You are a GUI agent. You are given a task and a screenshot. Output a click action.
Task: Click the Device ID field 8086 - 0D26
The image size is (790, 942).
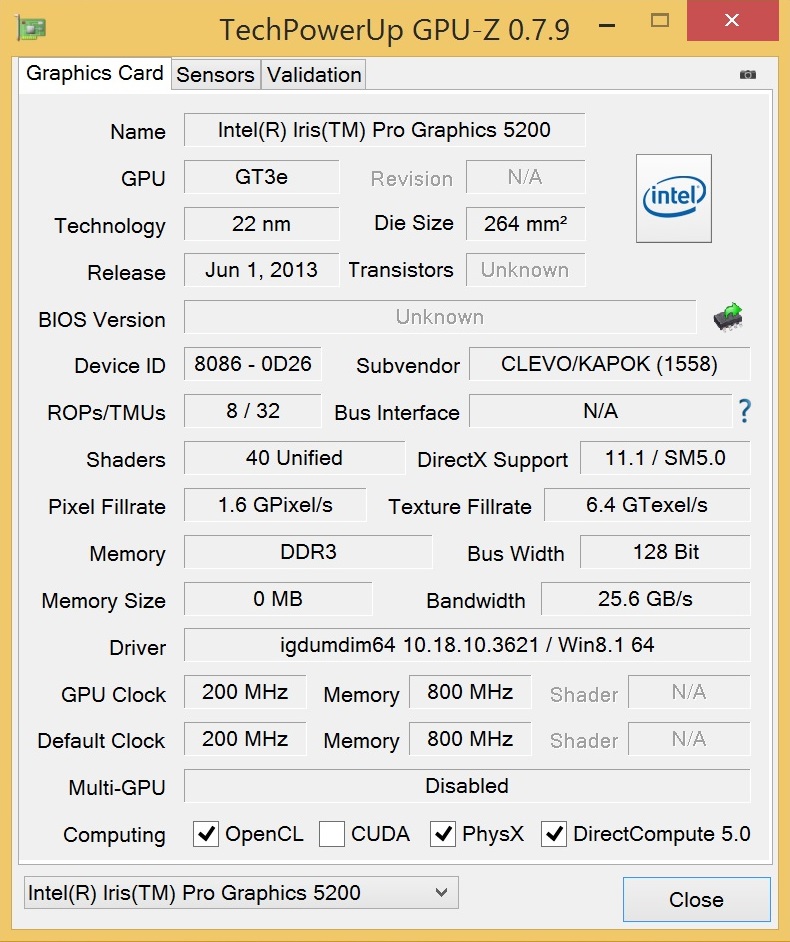252,363
